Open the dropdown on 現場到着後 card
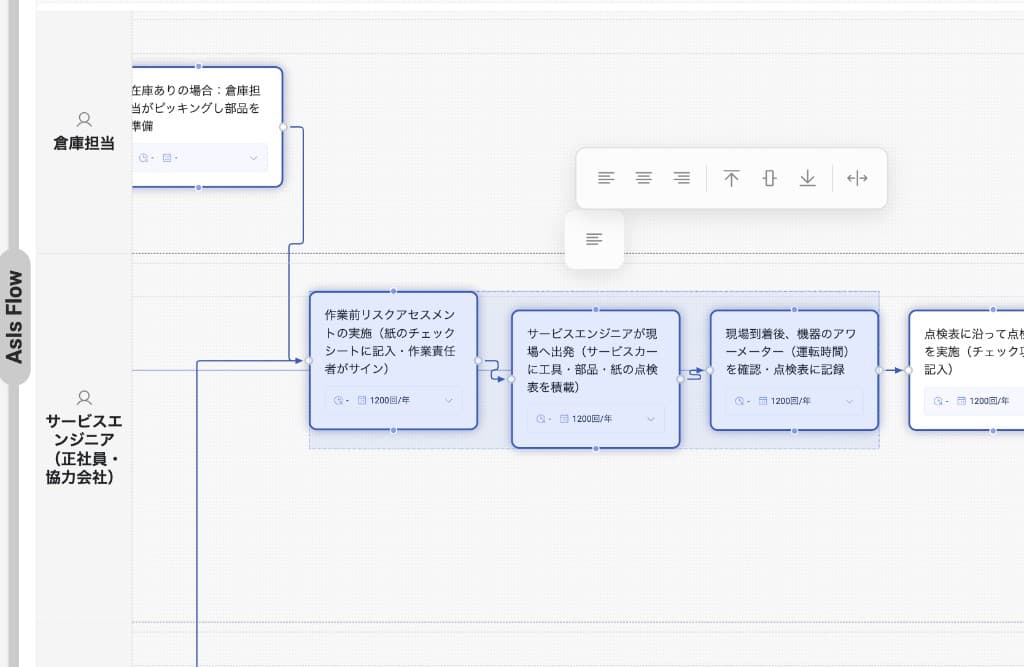The height and width of the screenshot is (667, 1024). click(851, 401)
